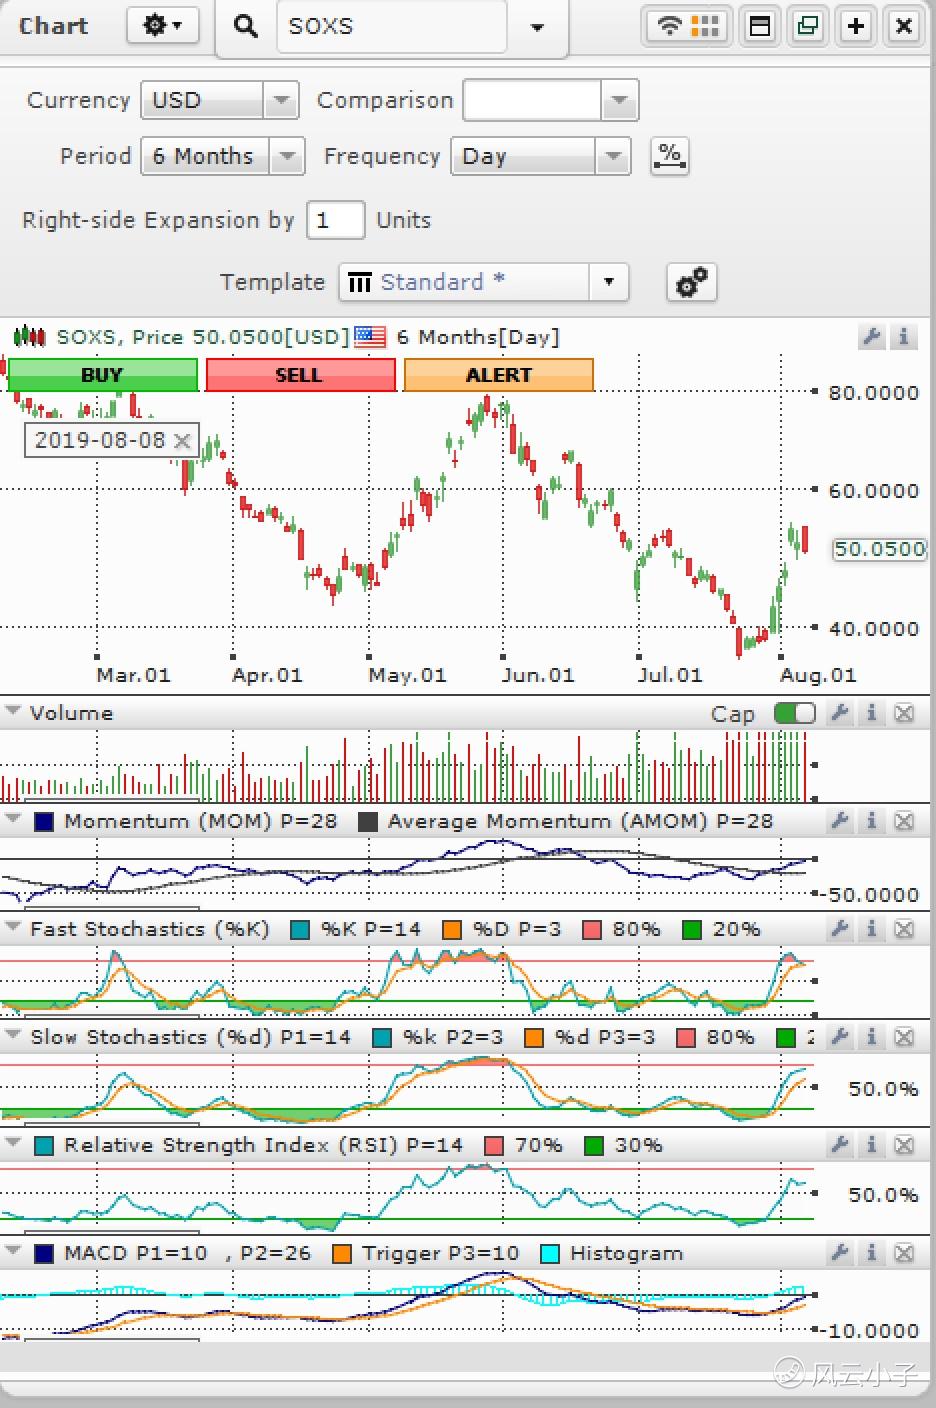Viewport: 936px width, 1408px height.
Task: Close the MACD panel
Action: (x=904, y=1253)
